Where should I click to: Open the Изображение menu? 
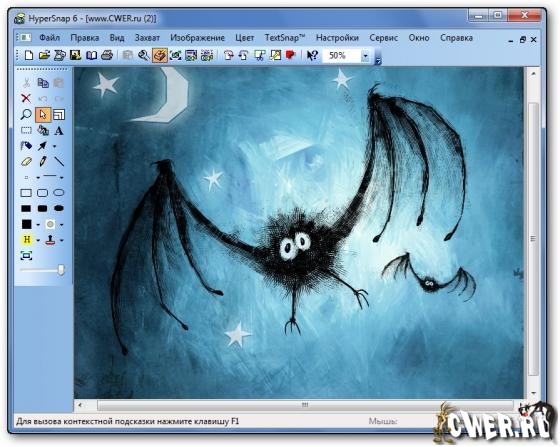pos(197,38)
